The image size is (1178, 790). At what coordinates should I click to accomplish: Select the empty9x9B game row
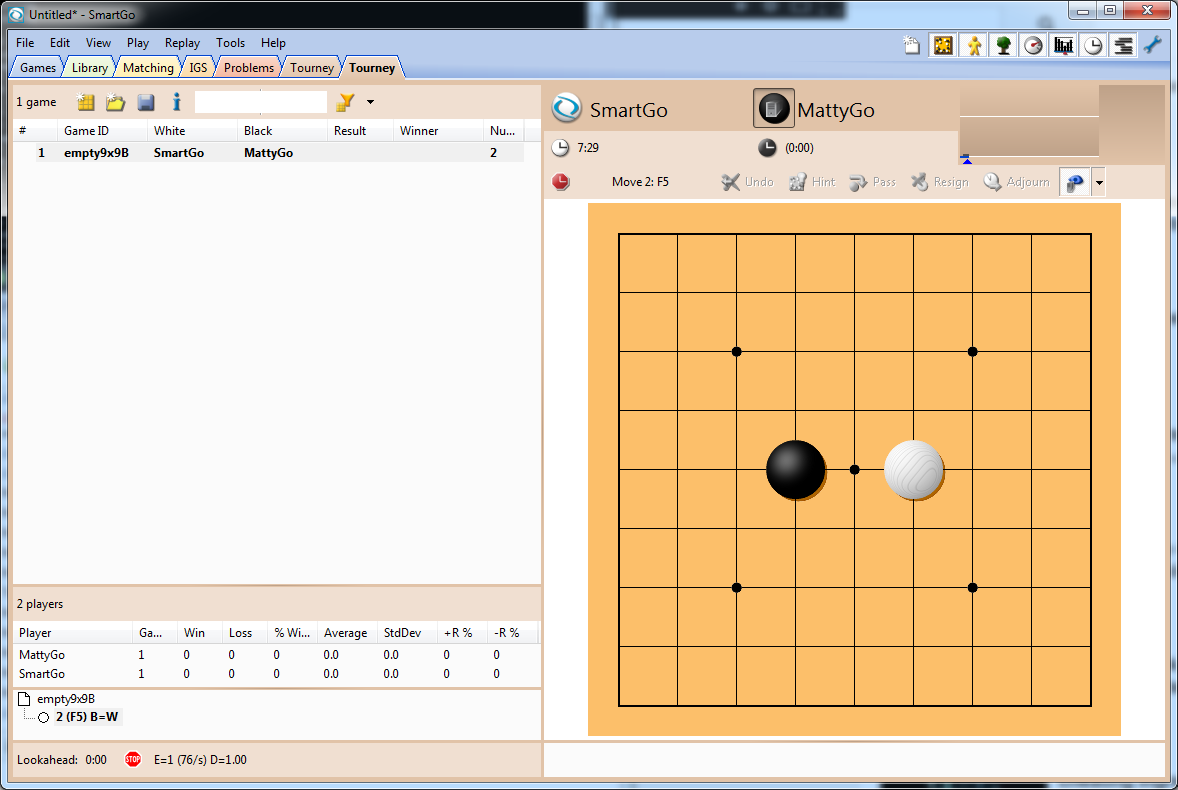coord(269,152)
